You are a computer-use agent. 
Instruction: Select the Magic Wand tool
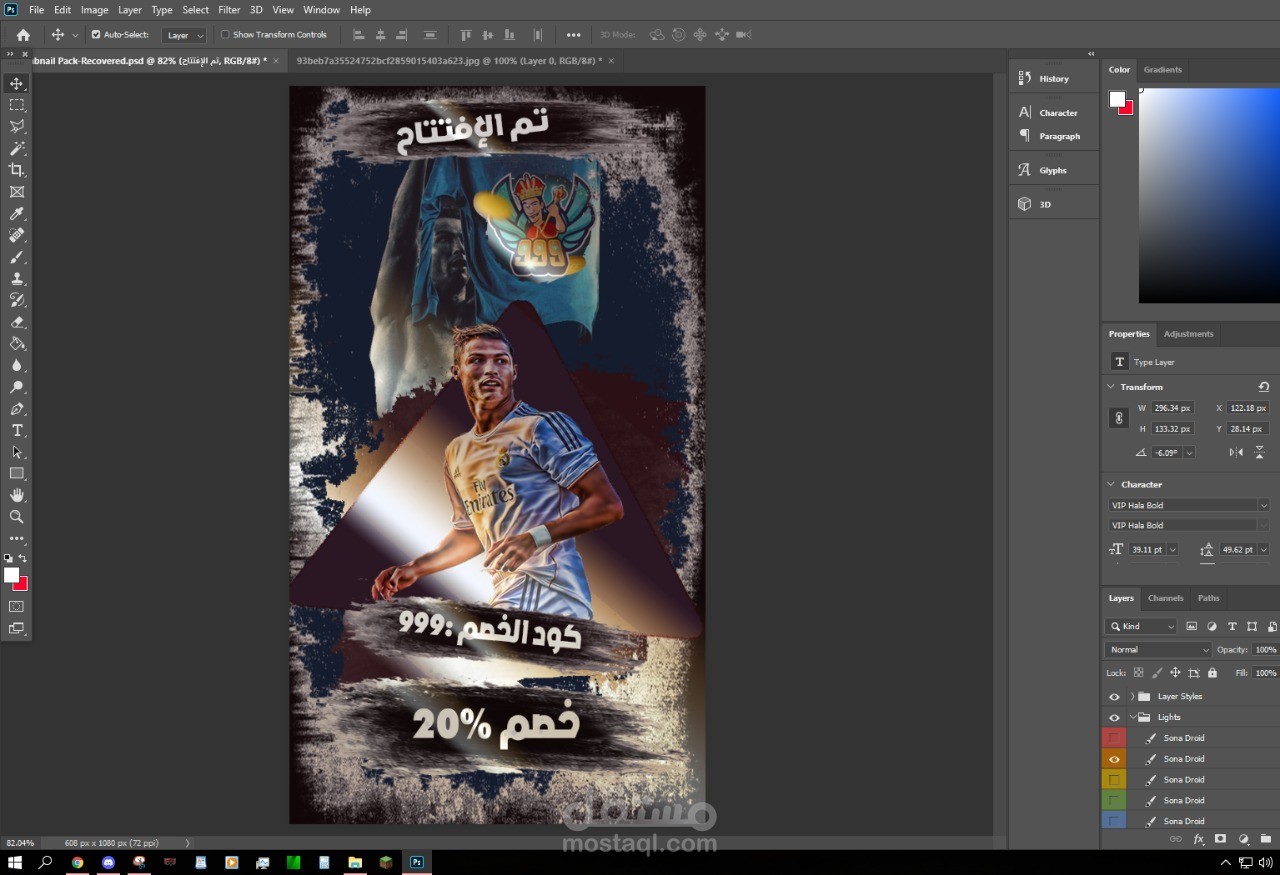click(17, 149)
